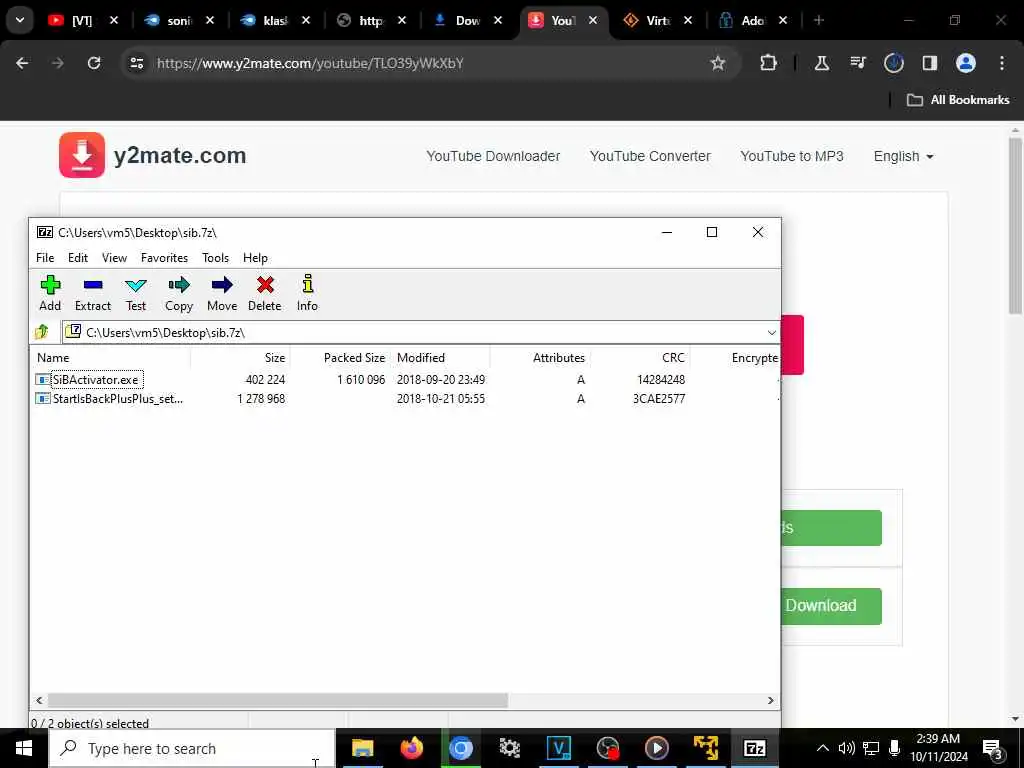
Task: Switch to the Virt browser tab
Action: tap(658, 21)
